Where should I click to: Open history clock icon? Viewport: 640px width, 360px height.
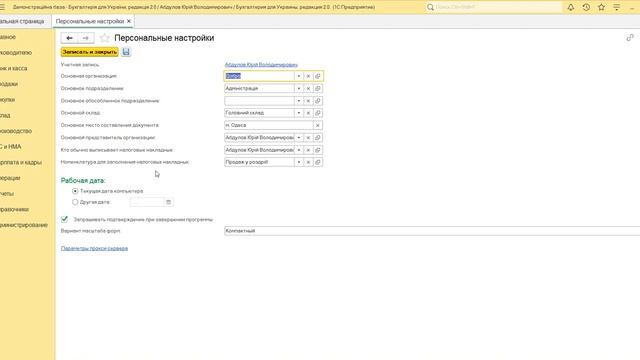tap(586, 7)
